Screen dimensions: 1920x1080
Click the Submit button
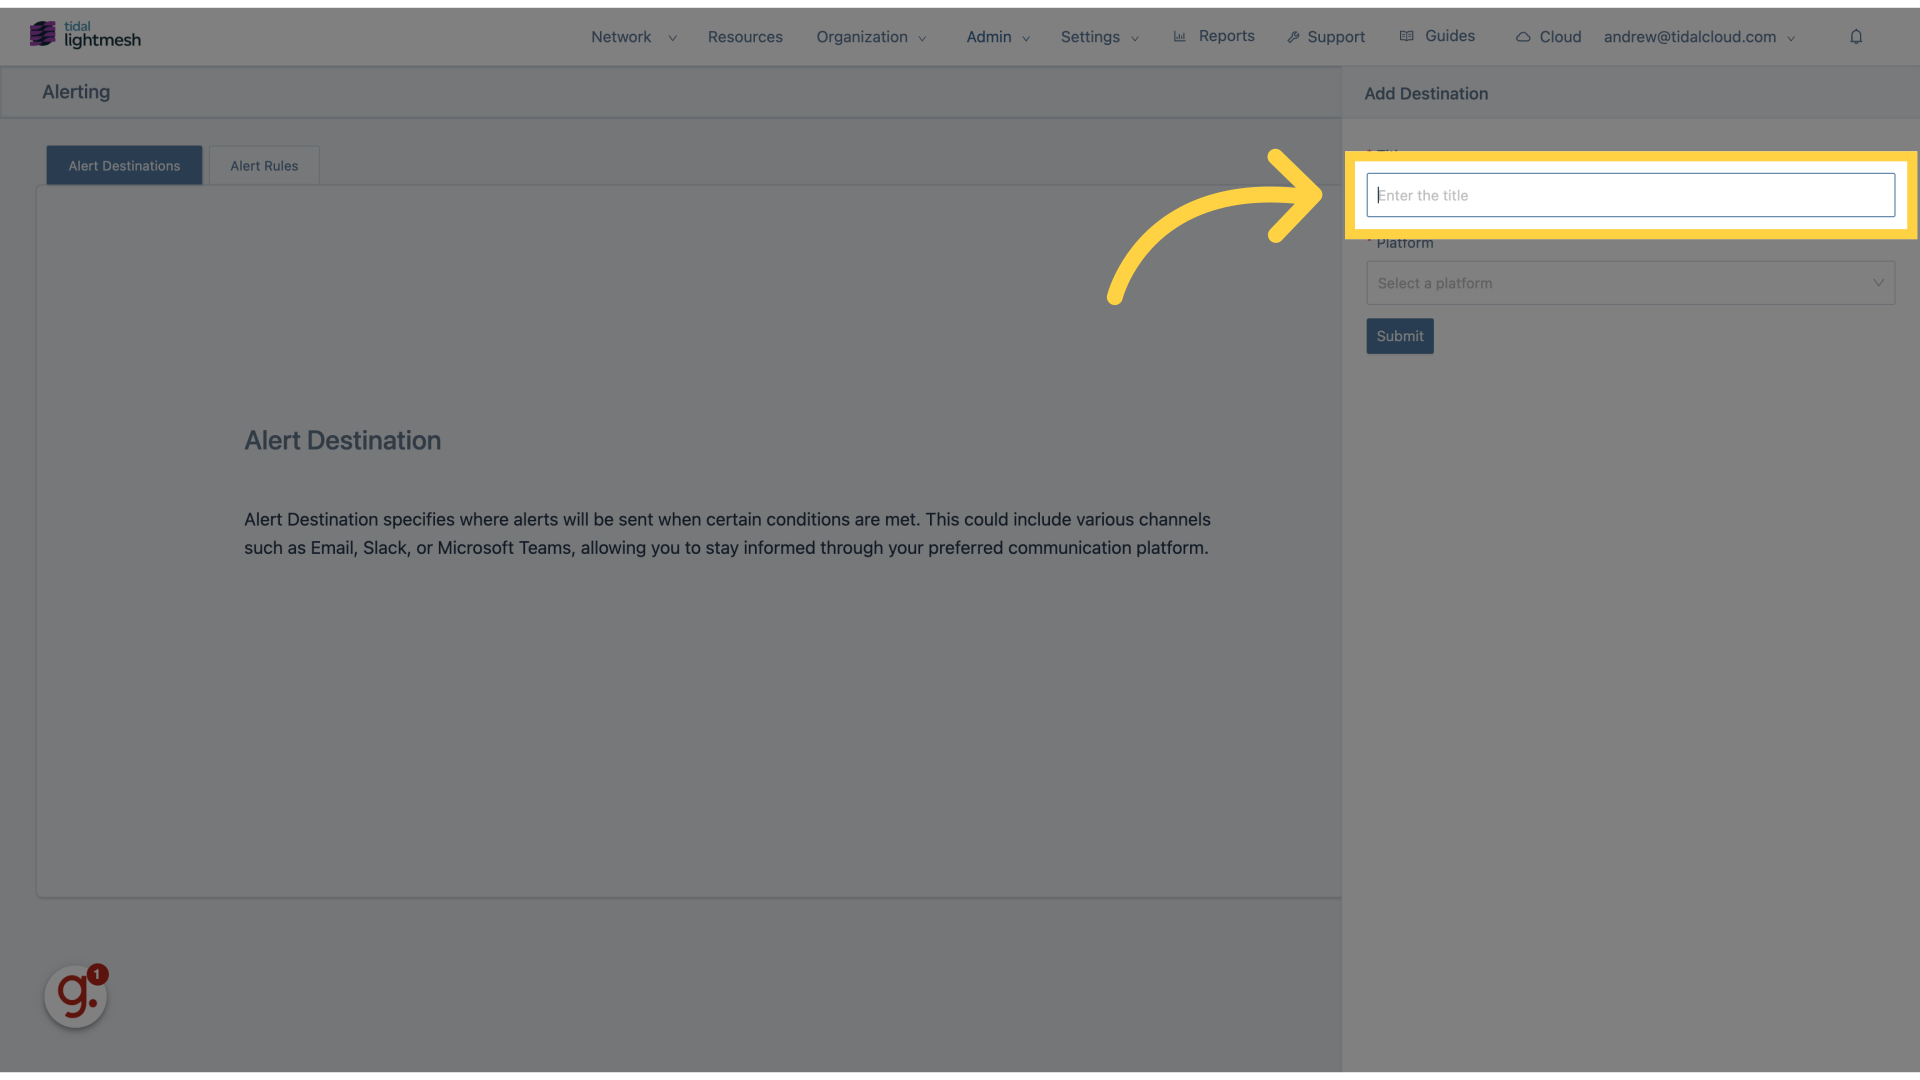click(1399, 336)
